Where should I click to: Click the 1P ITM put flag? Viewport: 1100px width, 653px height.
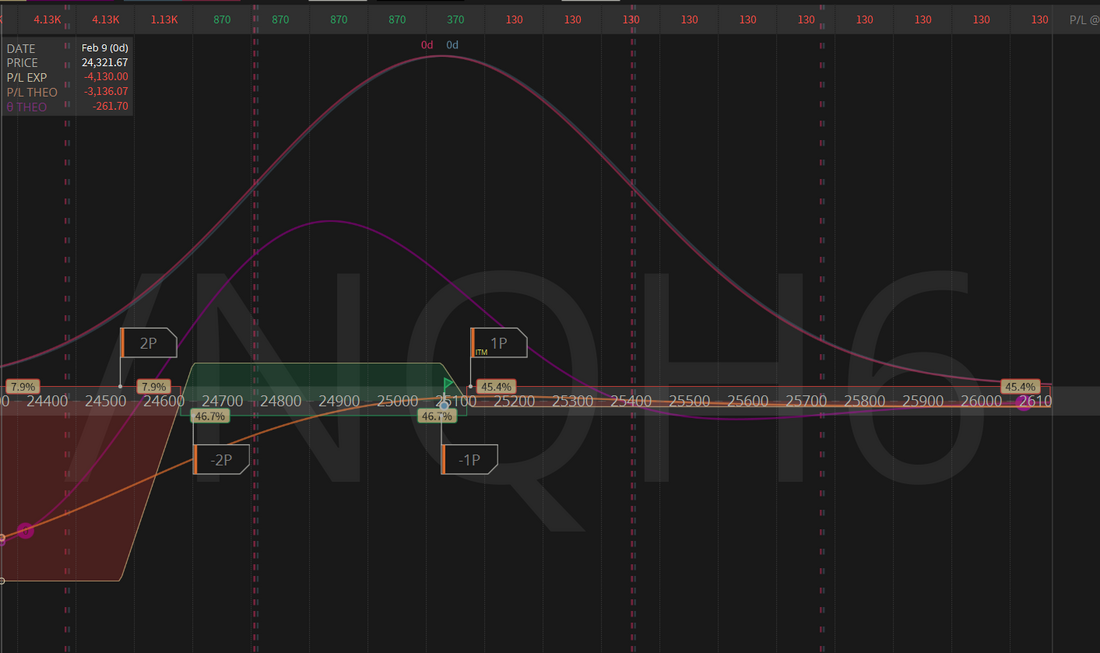point(498,343)
